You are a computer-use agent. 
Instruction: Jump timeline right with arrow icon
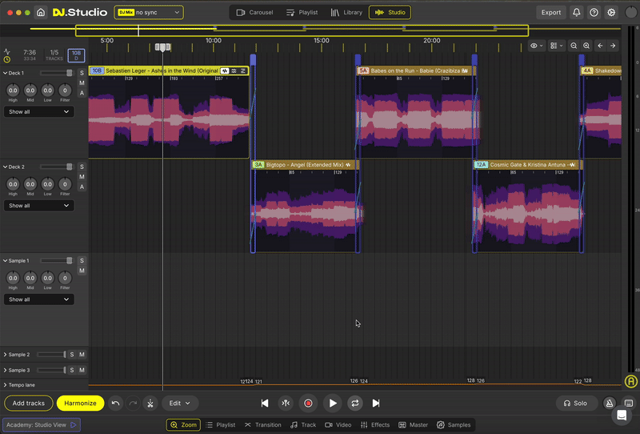613,46
